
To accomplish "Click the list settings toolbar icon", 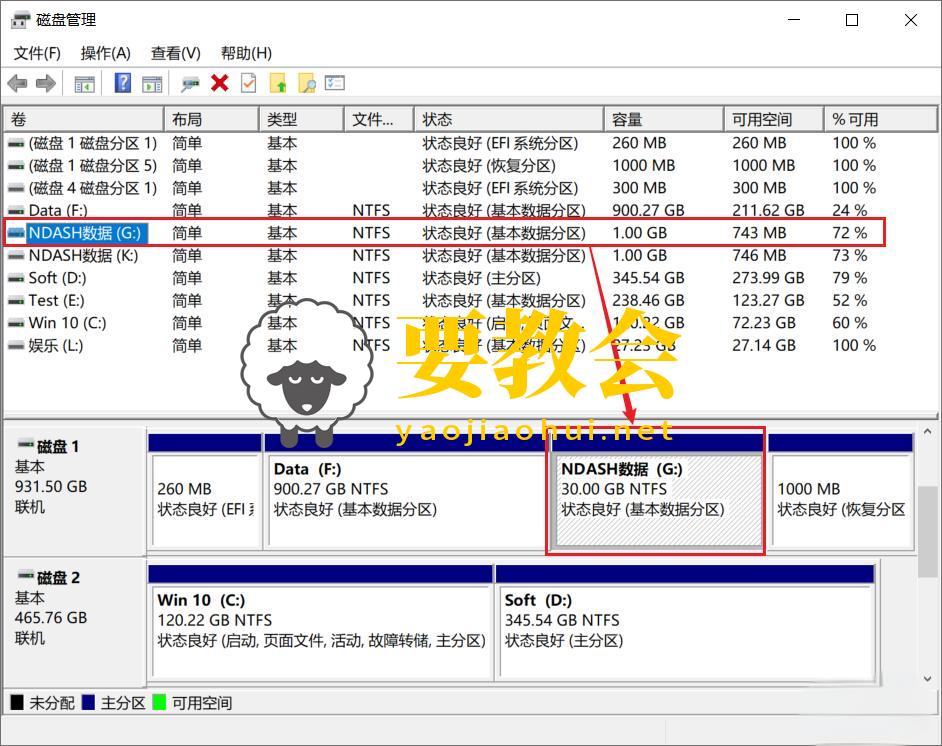I will [x=335, y=82].
